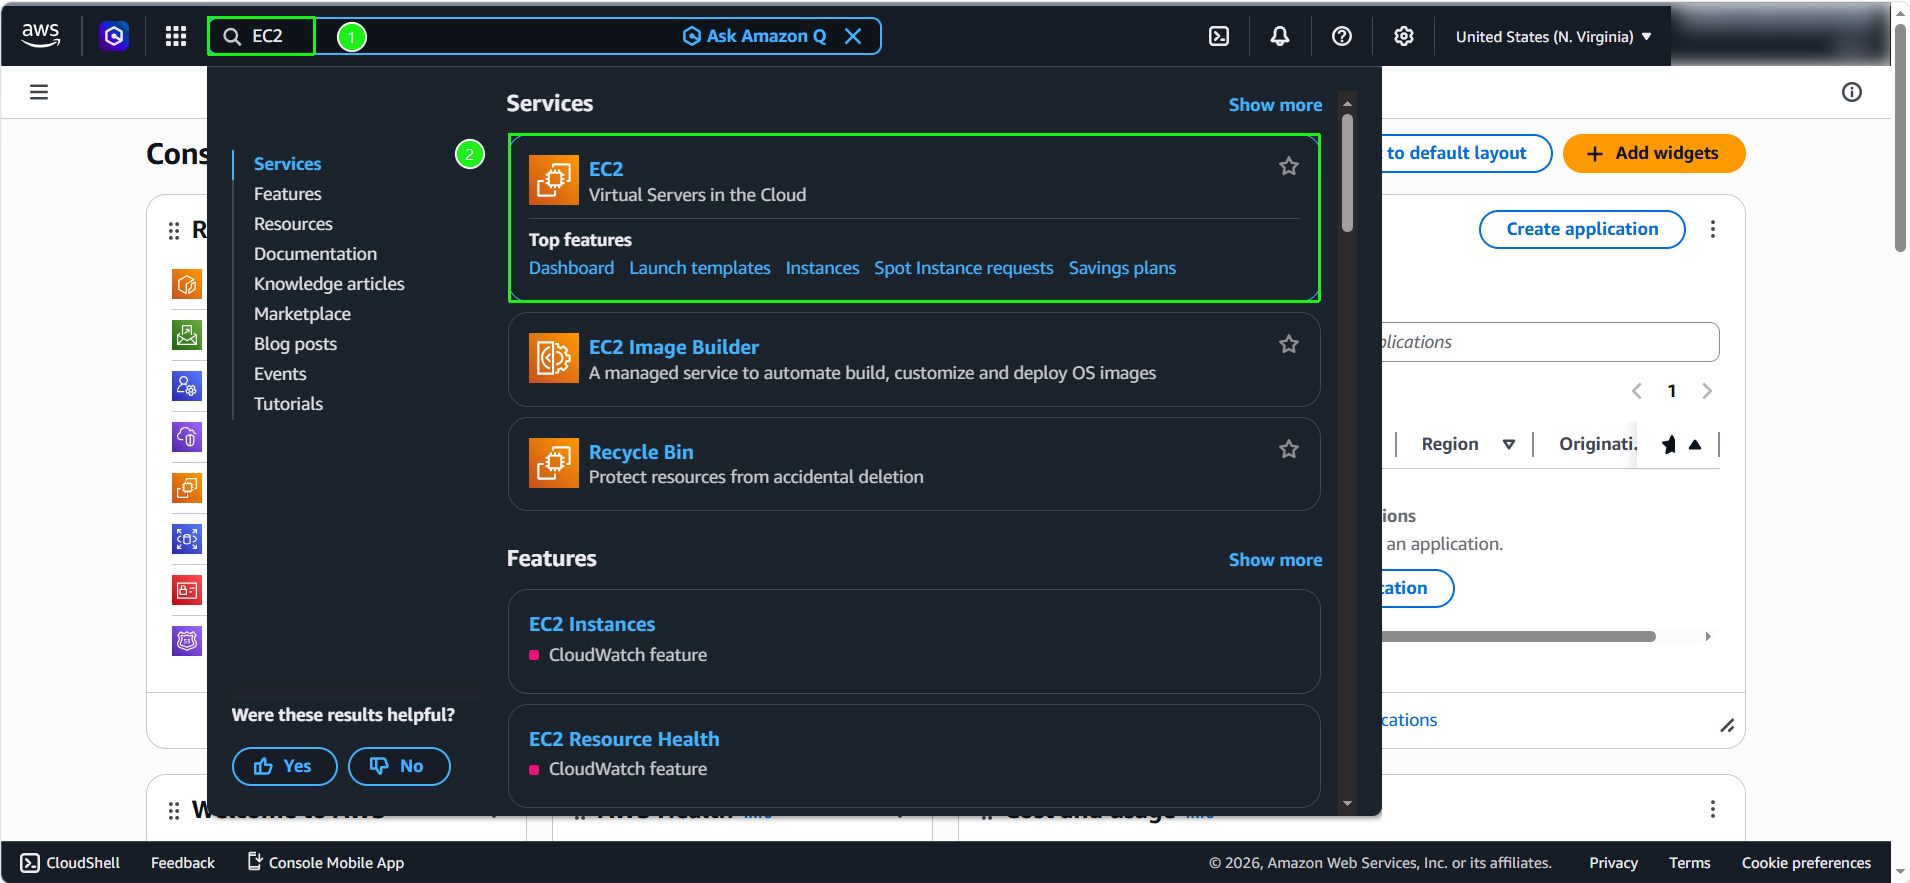
Task: Go to previous page of applications
Action: [x=1637, y=391]
